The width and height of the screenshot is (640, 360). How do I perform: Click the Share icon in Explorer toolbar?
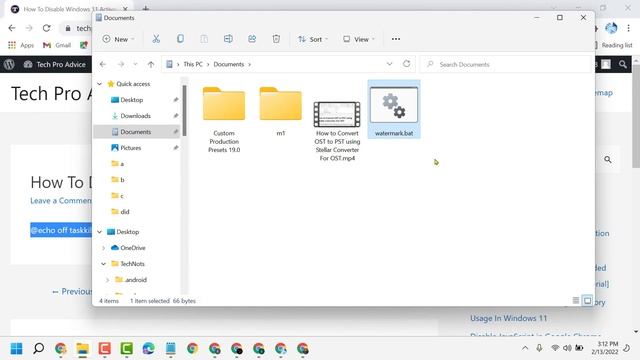click(x=252, y=39)
